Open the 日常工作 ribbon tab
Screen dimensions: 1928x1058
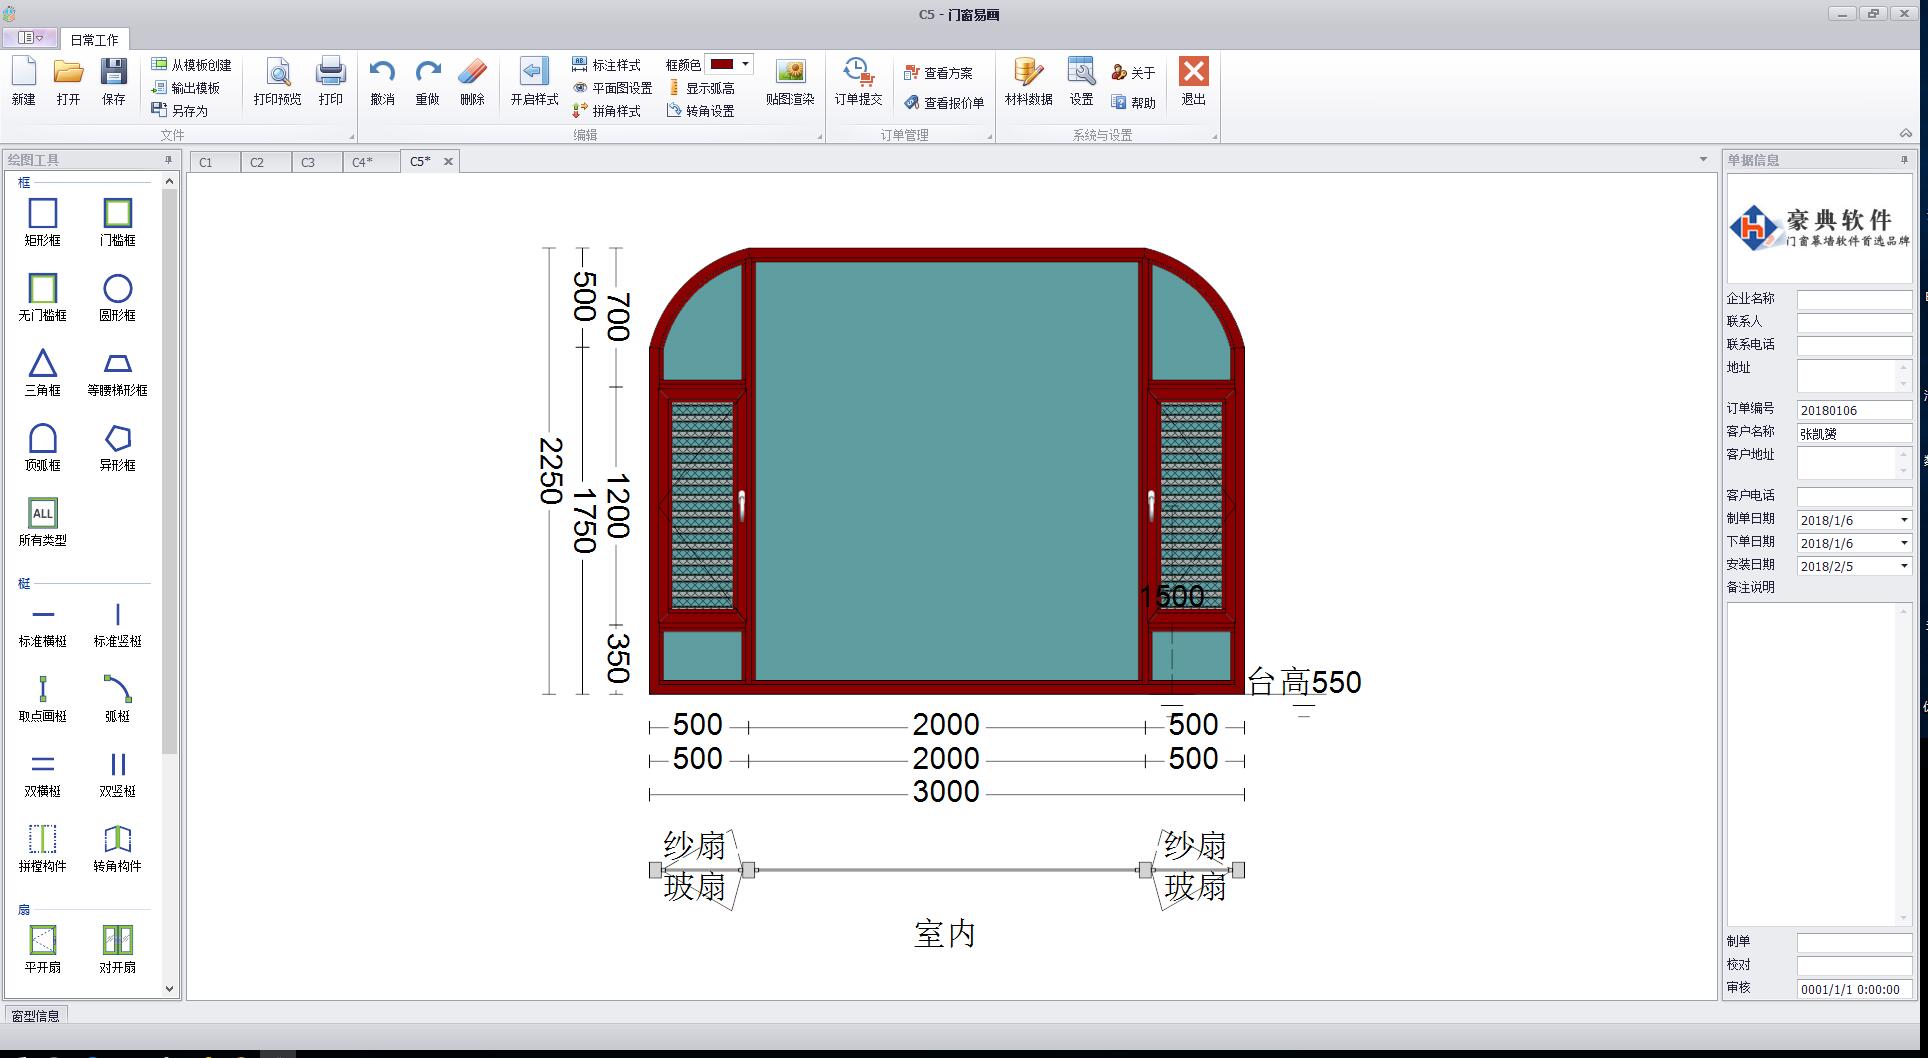(x=94, y=40)
